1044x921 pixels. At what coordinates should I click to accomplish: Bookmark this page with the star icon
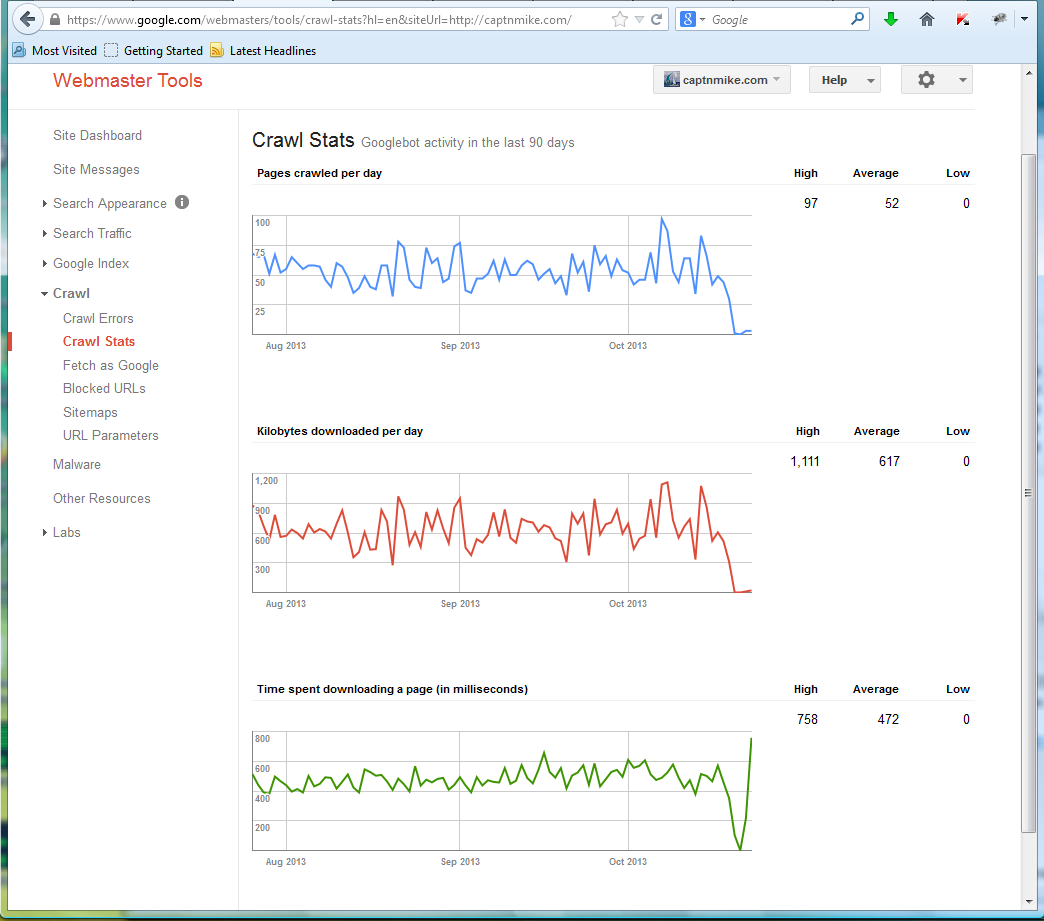[x=620, y=19]
